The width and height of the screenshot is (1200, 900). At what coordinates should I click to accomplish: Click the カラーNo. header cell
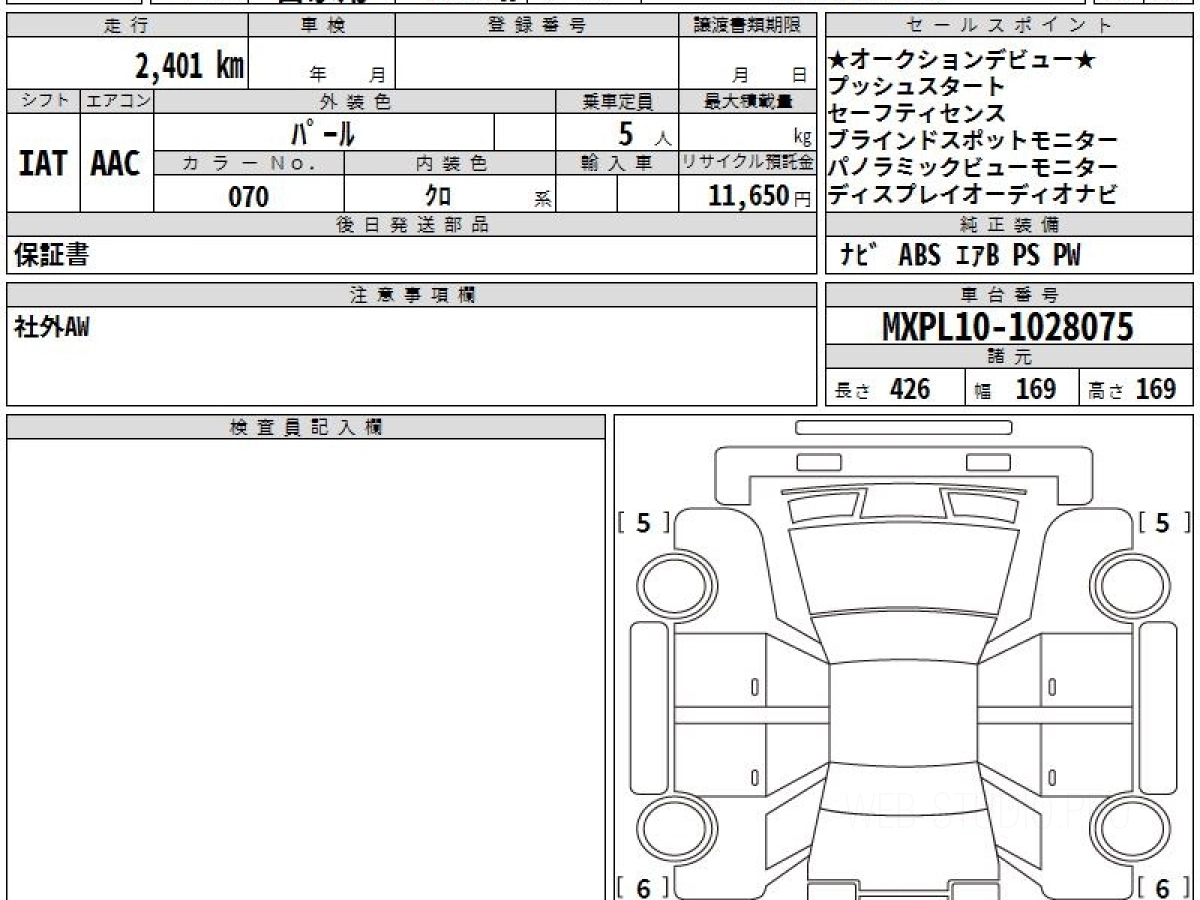click(x=249, y=163)
